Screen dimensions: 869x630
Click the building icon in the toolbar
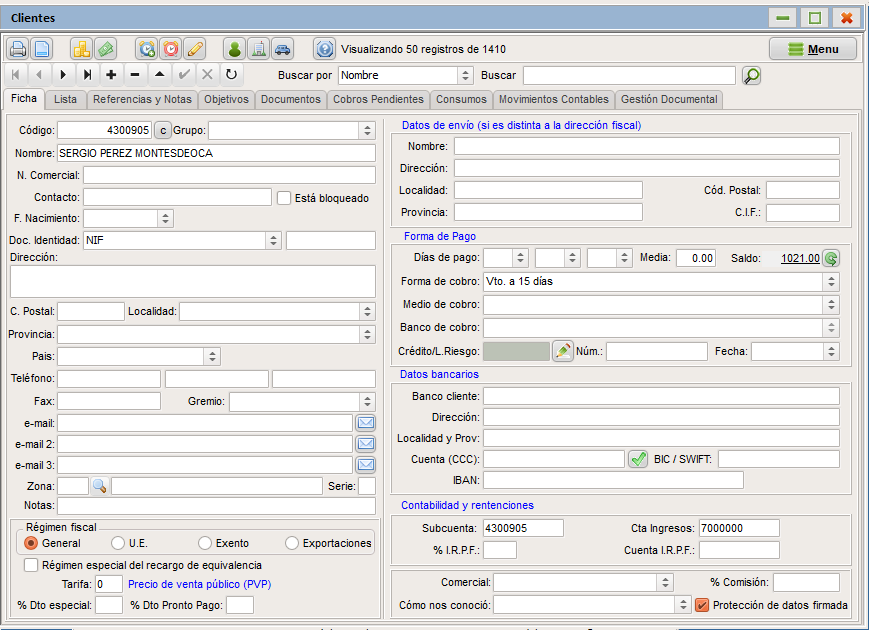258,49
